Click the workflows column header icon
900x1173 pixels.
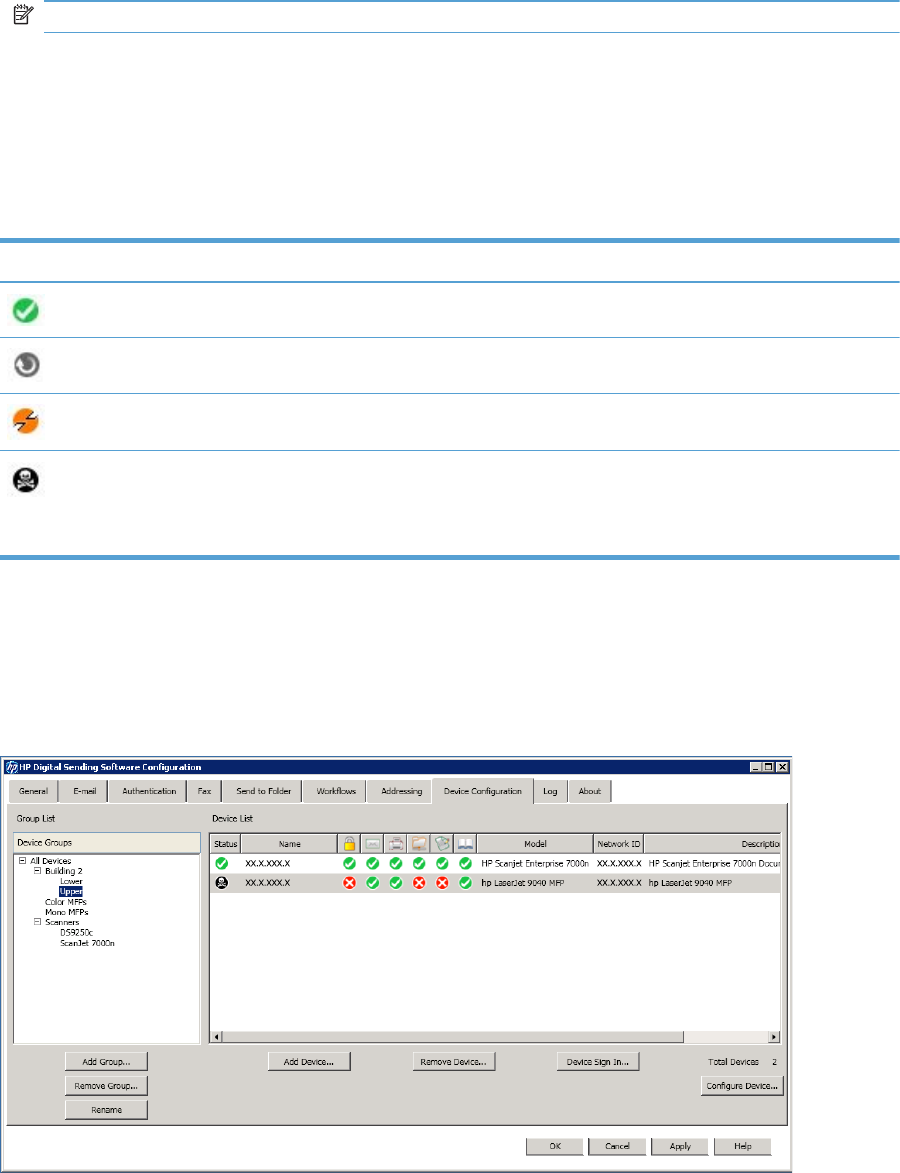coord(442,844)
